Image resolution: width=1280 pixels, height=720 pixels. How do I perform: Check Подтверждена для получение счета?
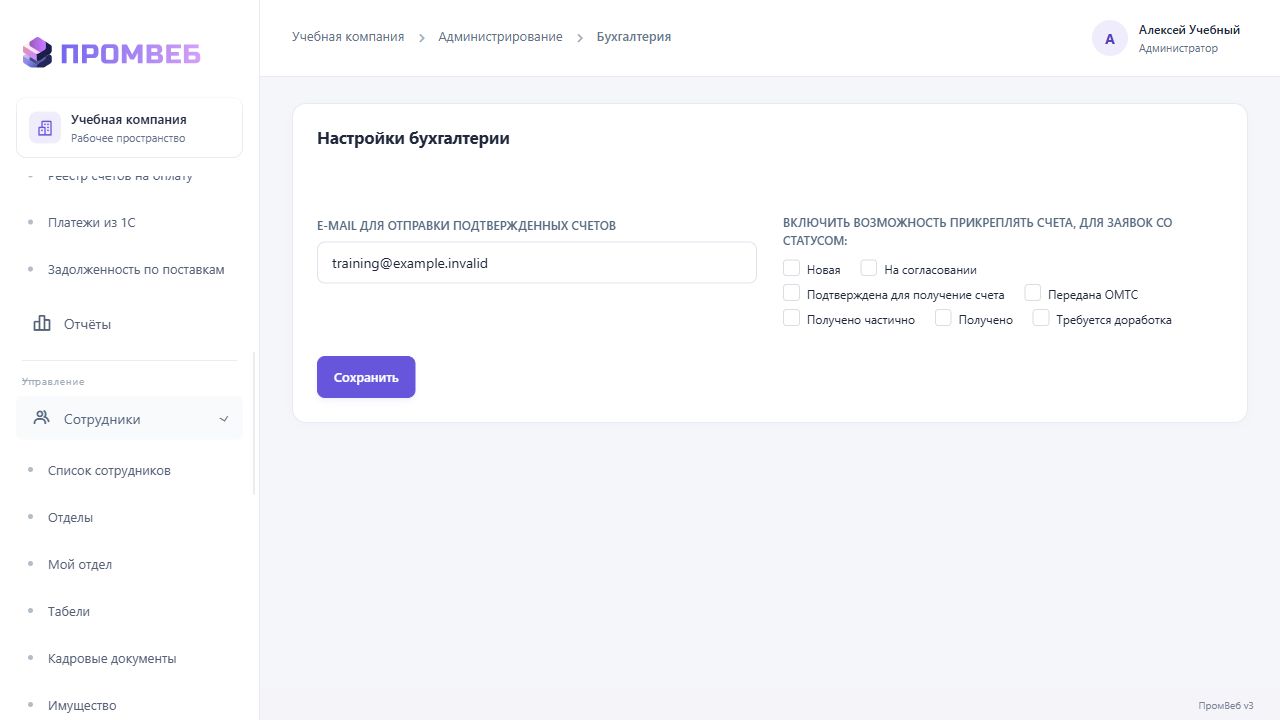tap(792, 293)
